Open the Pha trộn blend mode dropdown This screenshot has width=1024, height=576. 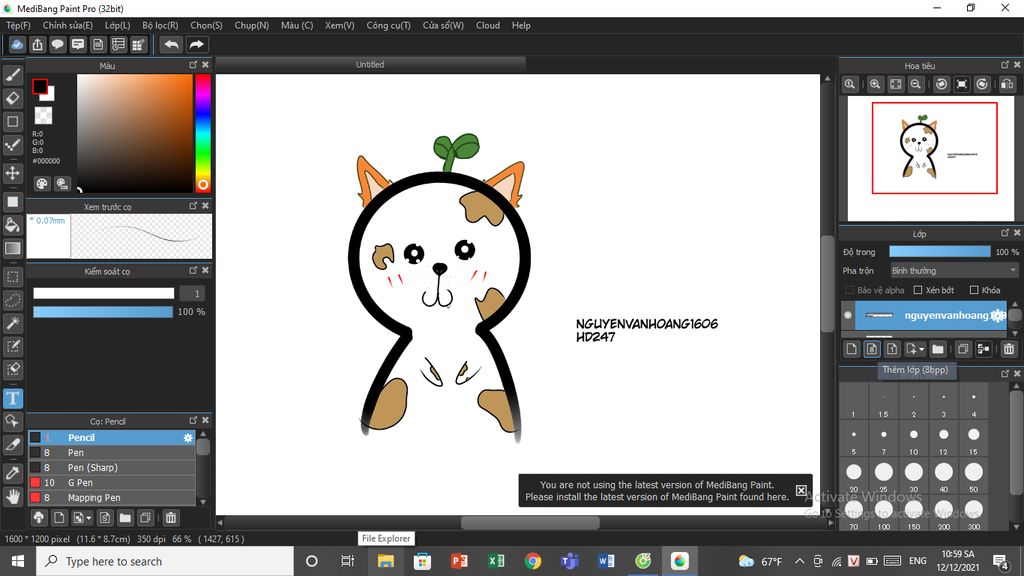click(x=954, y=270)
